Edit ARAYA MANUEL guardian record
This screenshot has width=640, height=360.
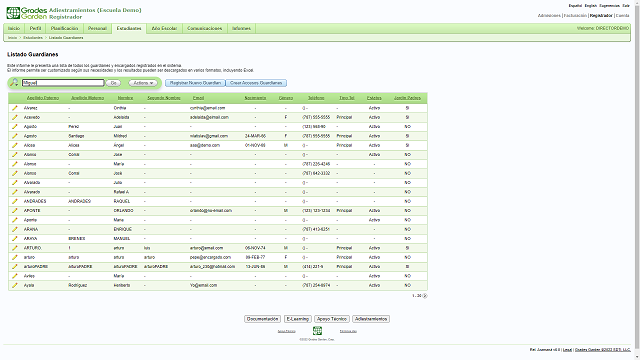(15, 239)
